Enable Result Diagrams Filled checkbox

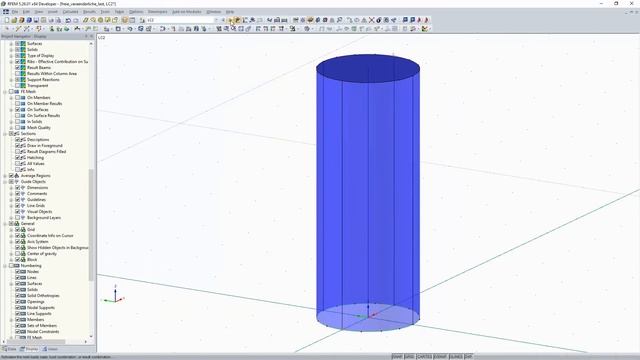pyautogui.click(x=18, y=151)
